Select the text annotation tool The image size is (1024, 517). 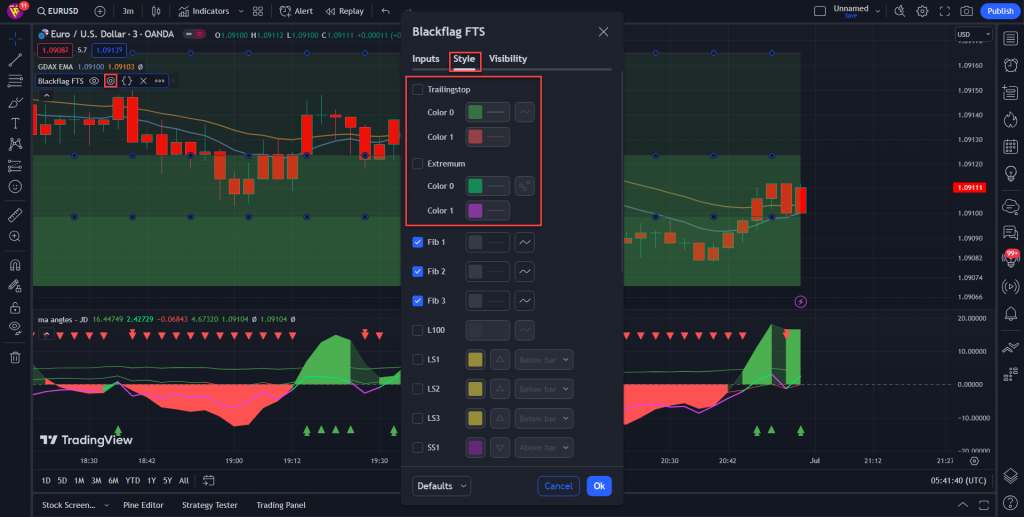(x=15, y=123)
